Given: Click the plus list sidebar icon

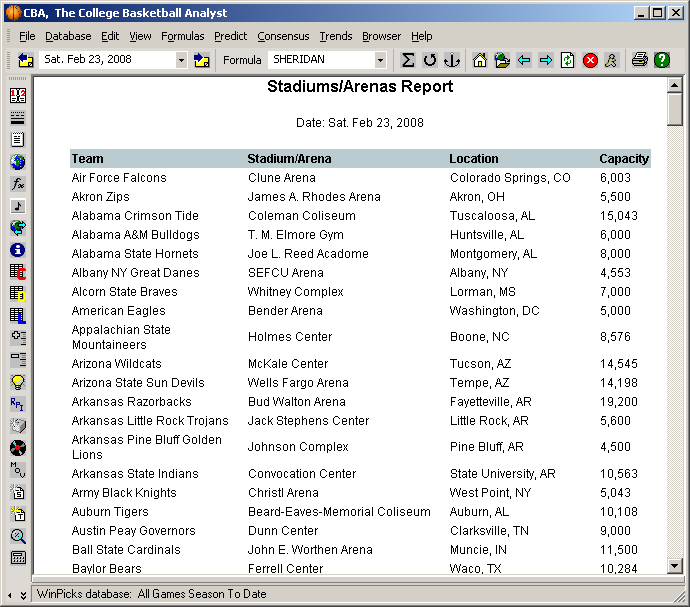Looking at the screenshot, I should pyautogui.click(x=18, y=338).
